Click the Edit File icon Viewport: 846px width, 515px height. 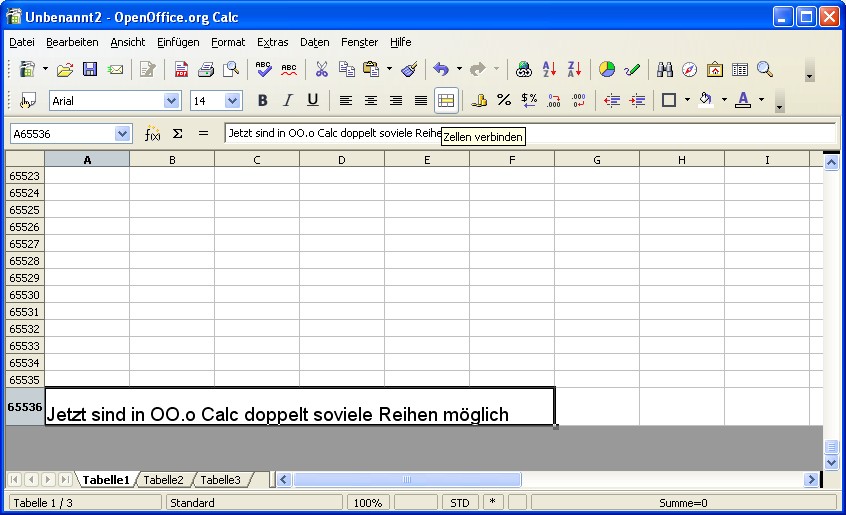pyautogui.click(x=147, y=70)
